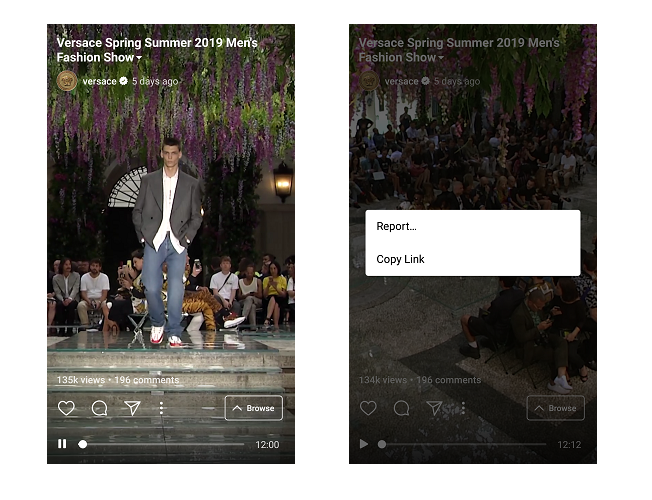Image resolution: width=652 pixels, height=500 pixels.
Task: Click '134k views · 196 comments' text
Action: (420, 380)
